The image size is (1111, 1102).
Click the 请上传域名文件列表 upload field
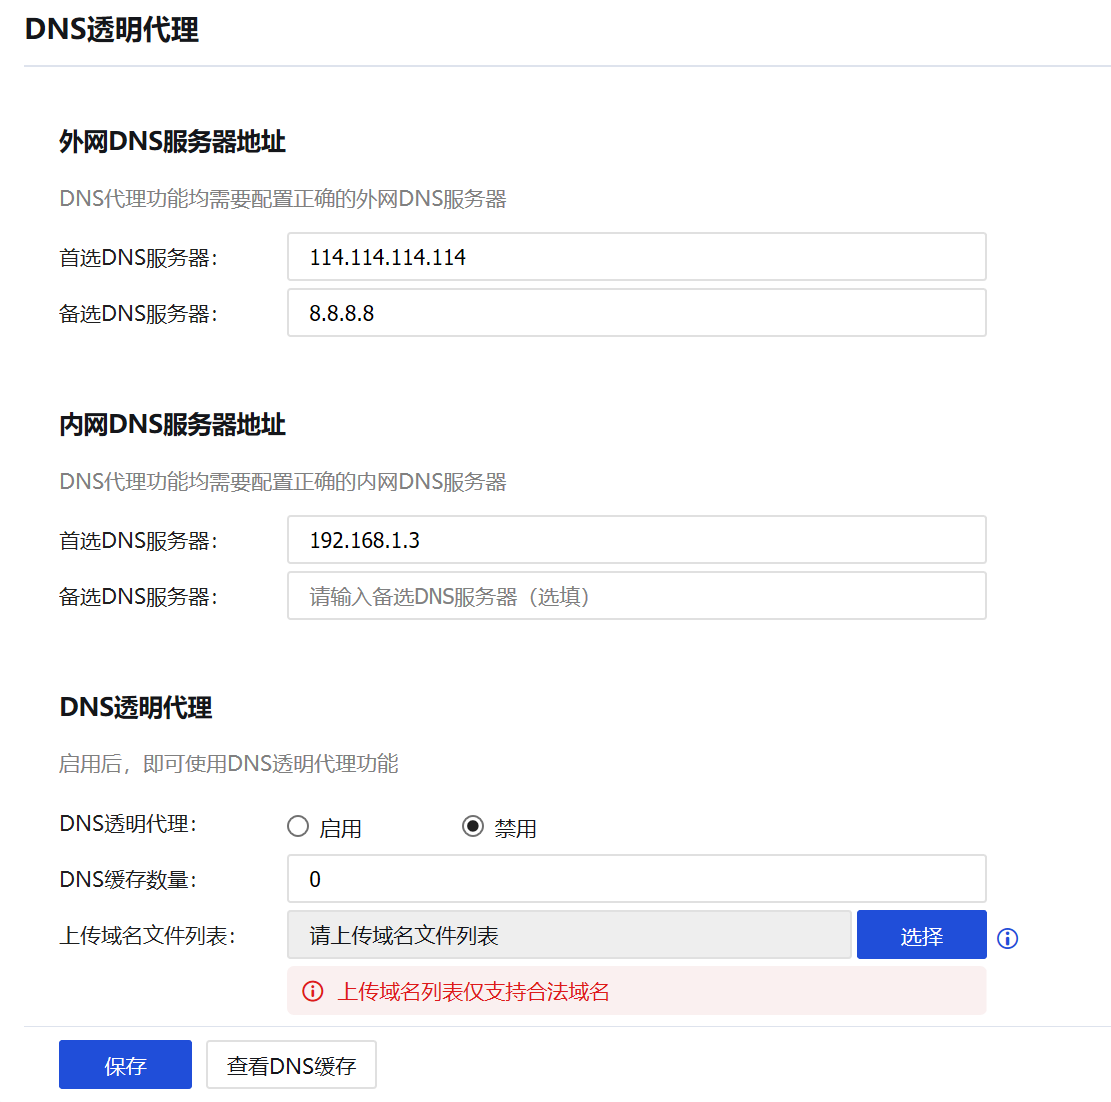point(569,934)
